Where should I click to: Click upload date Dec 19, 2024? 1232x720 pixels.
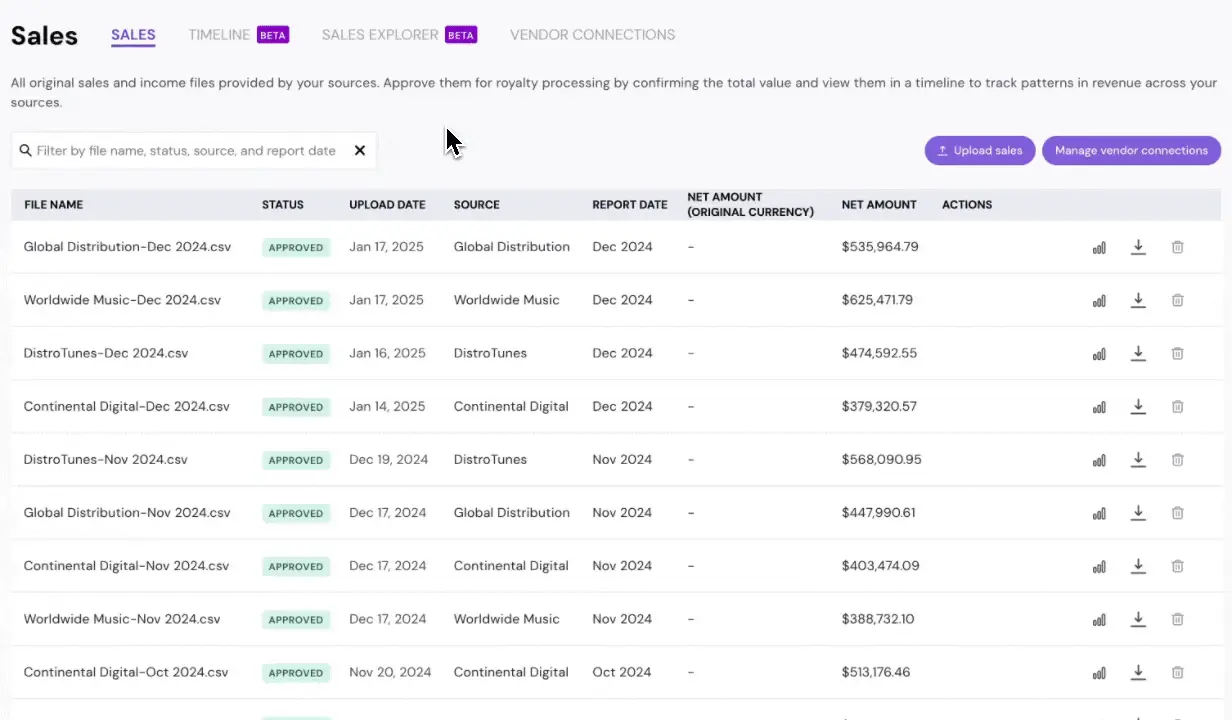tap(389, 460)
